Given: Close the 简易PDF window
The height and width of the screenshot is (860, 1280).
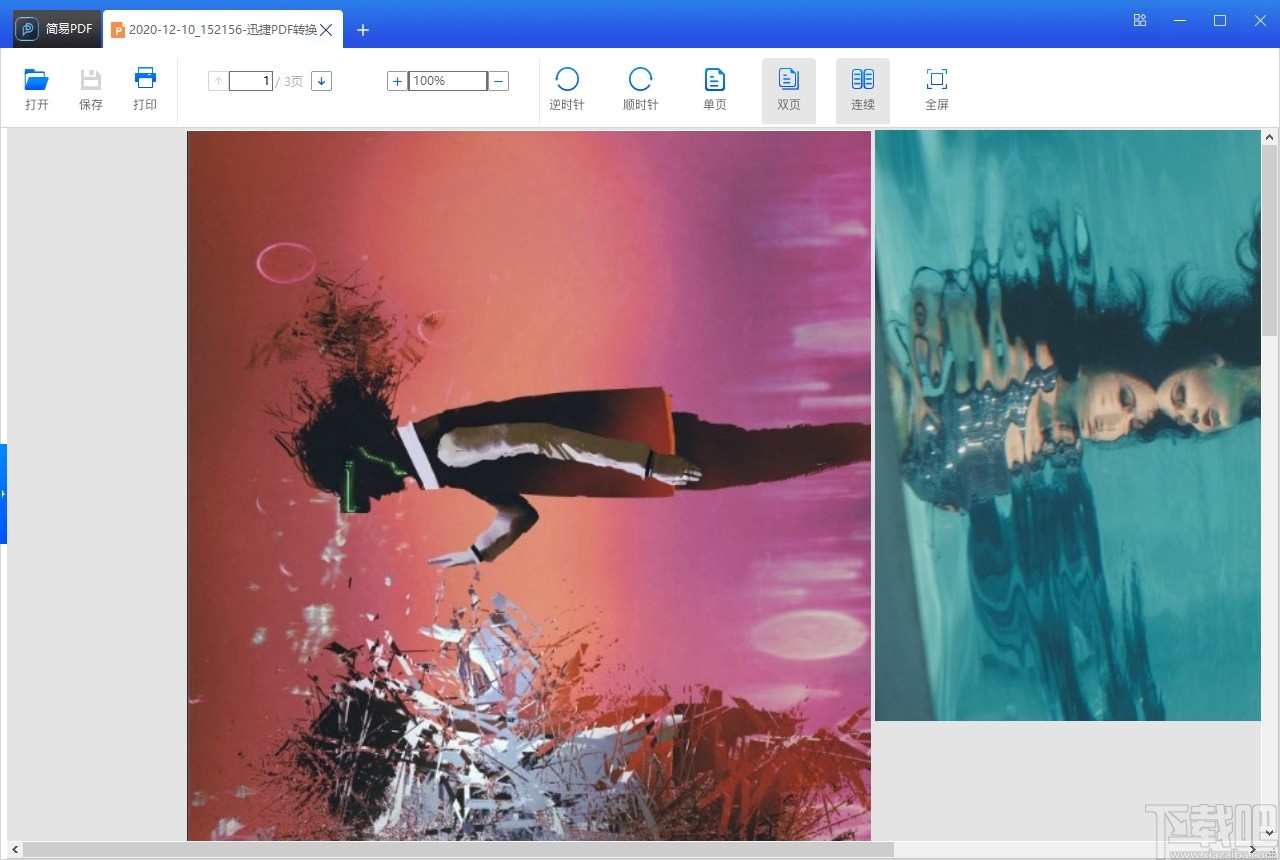Looking at the screenshot, I should tap(1258, 20).
